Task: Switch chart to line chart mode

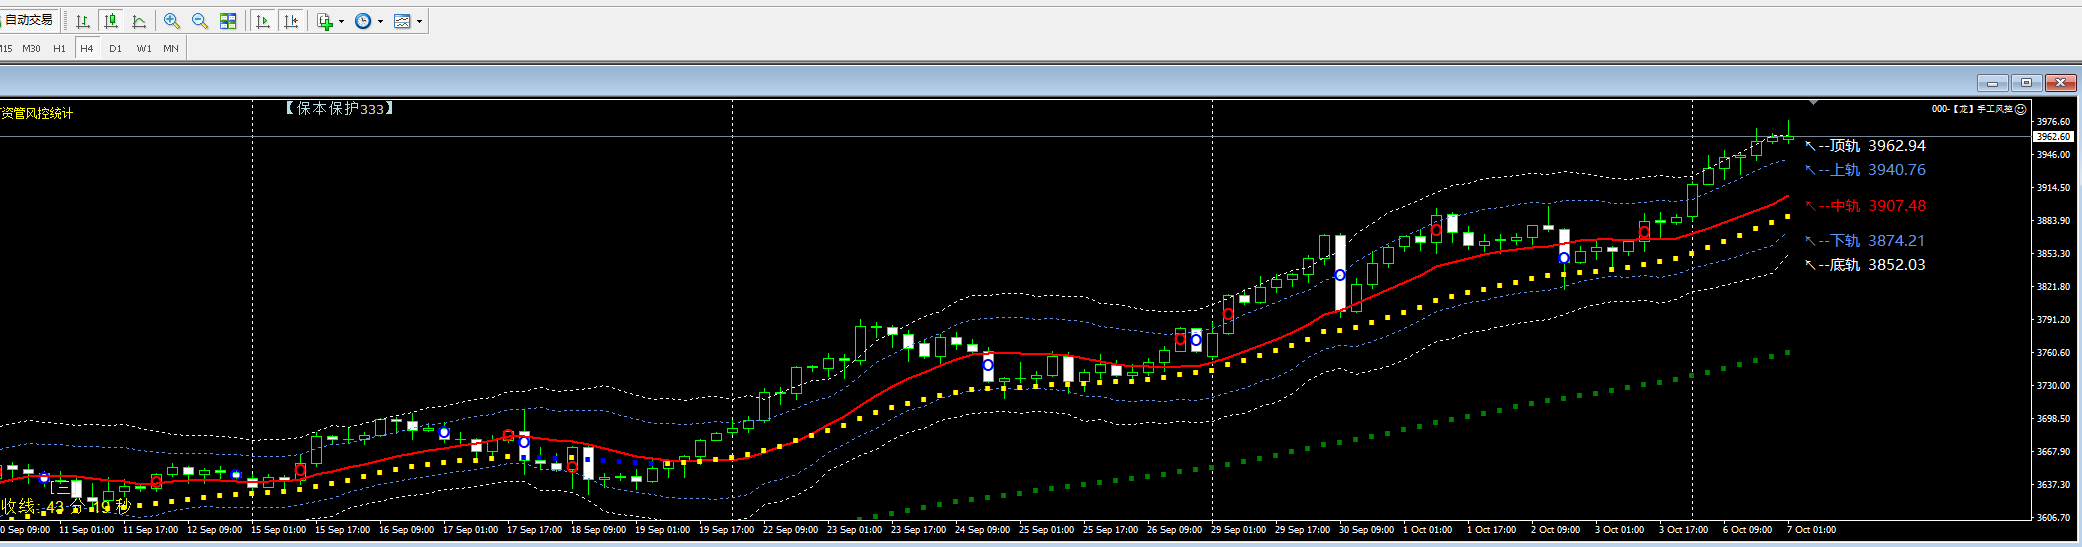Action: point(139,21)
